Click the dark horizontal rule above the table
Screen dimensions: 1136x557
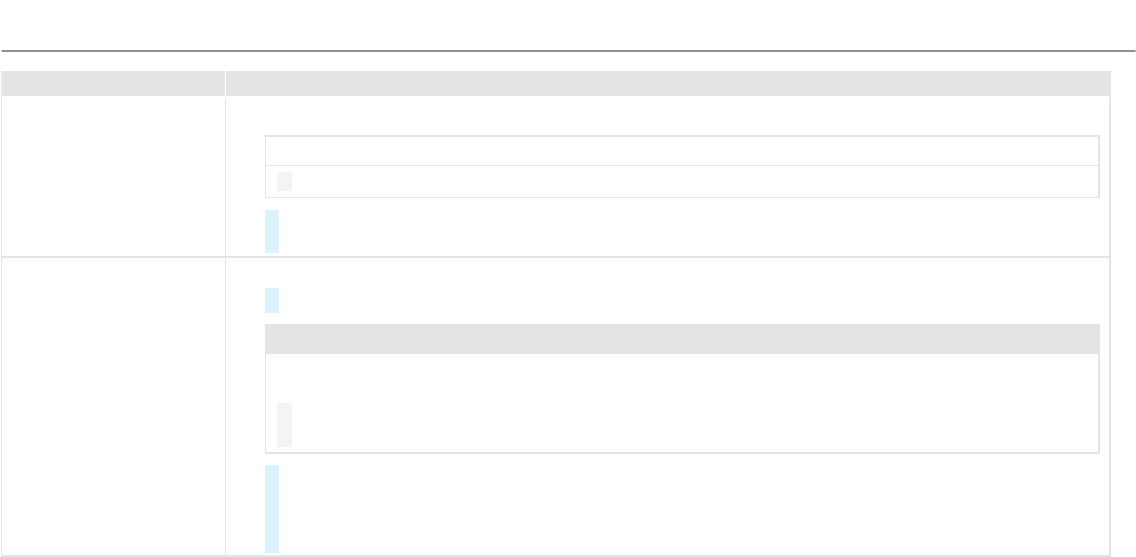pos(568,50)
